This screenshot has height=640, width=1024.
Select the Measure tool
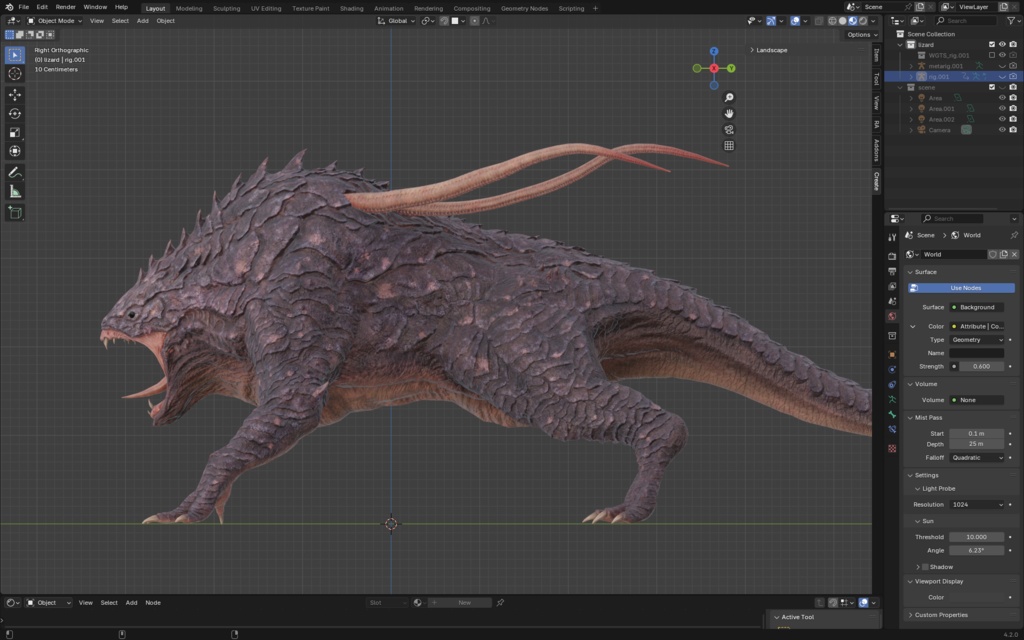(14, 189)
